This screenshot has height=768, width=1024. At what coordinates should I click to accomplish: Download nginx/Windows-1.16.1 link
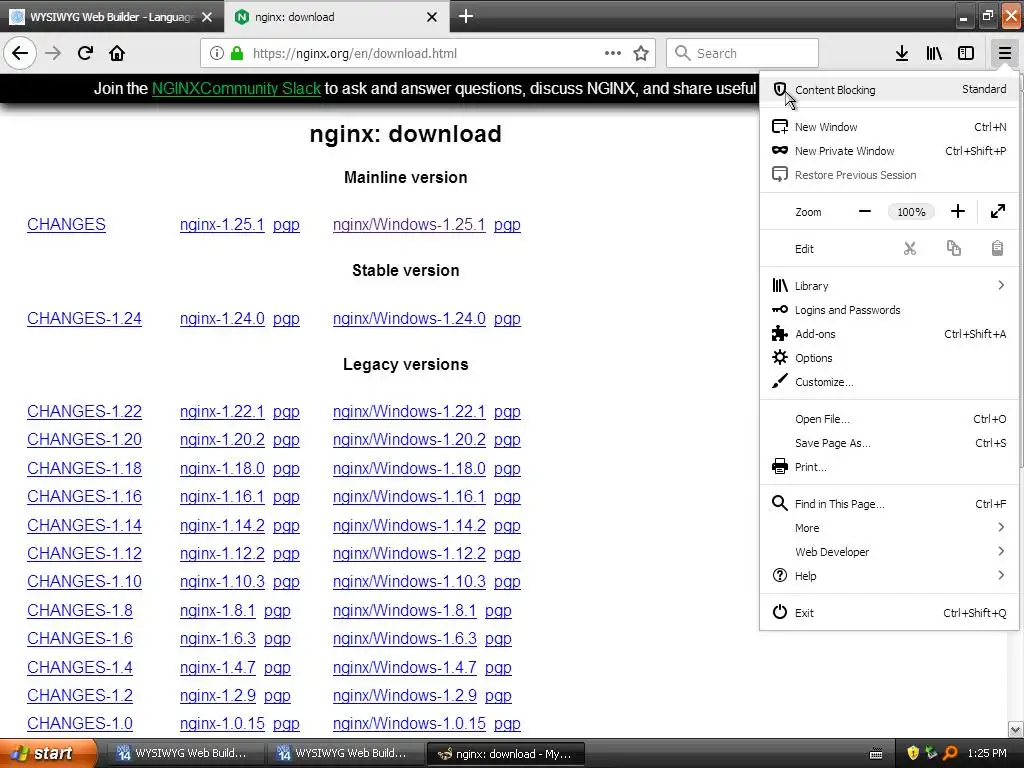409,497
